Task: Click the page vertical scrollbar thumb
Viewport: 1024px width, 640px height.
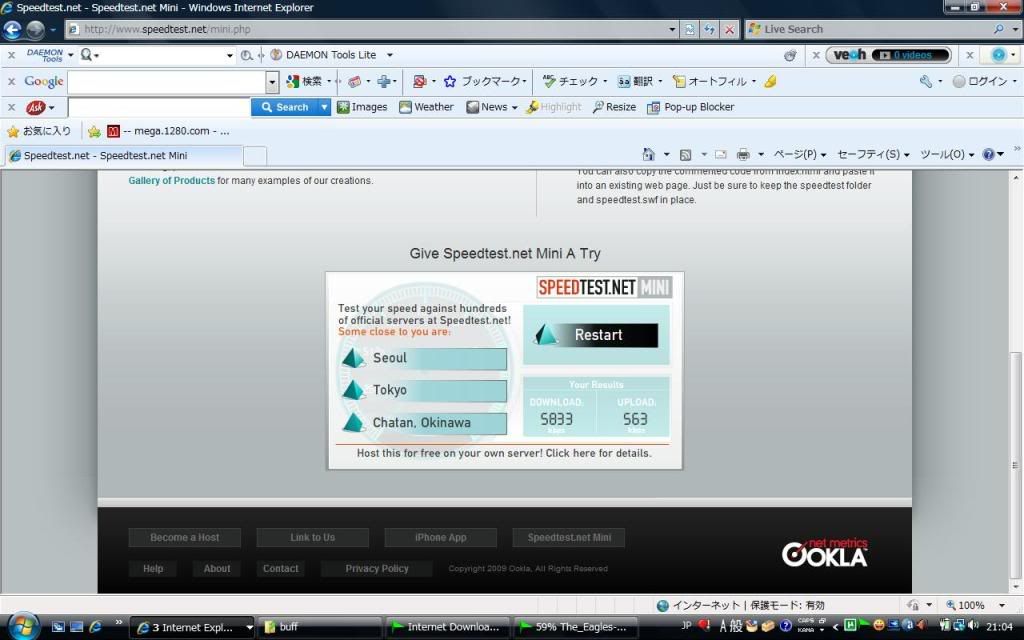Action: coord(1014,465)
